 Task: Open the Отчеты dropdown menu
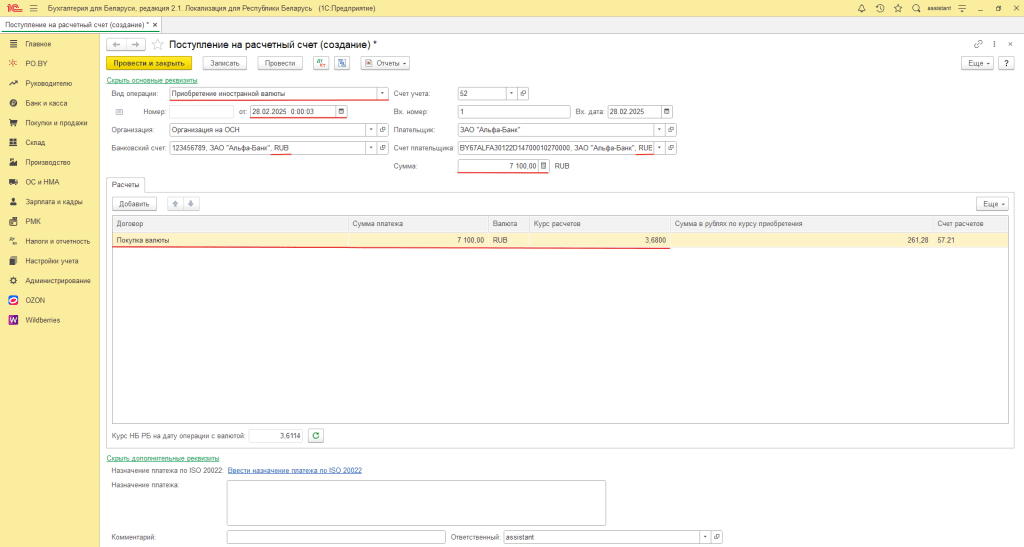point(385,63)
